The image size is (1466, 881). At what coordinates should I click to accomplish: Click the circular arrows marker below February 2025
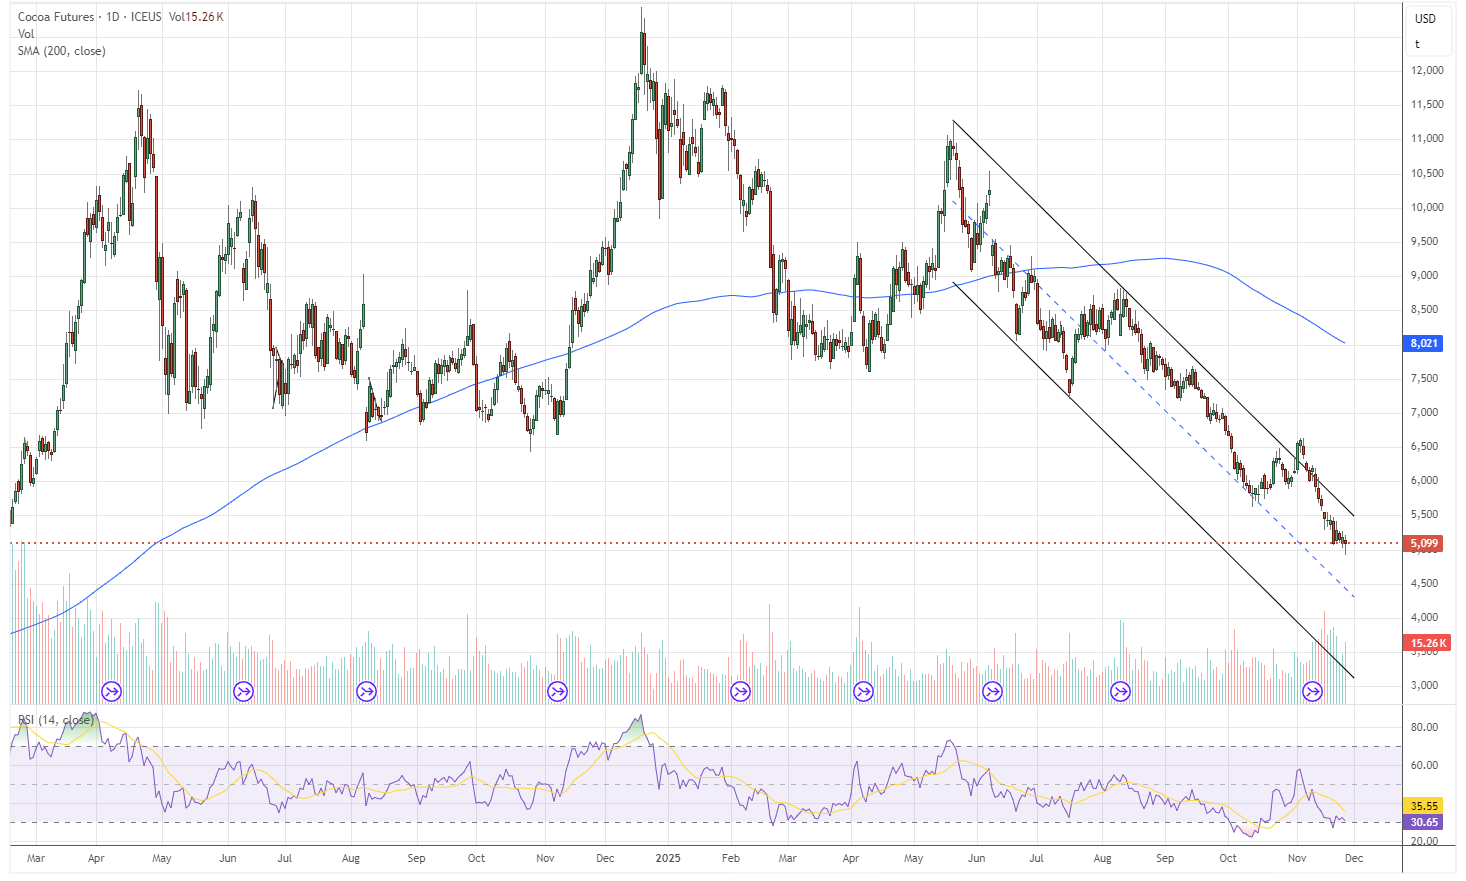(740, 690)
